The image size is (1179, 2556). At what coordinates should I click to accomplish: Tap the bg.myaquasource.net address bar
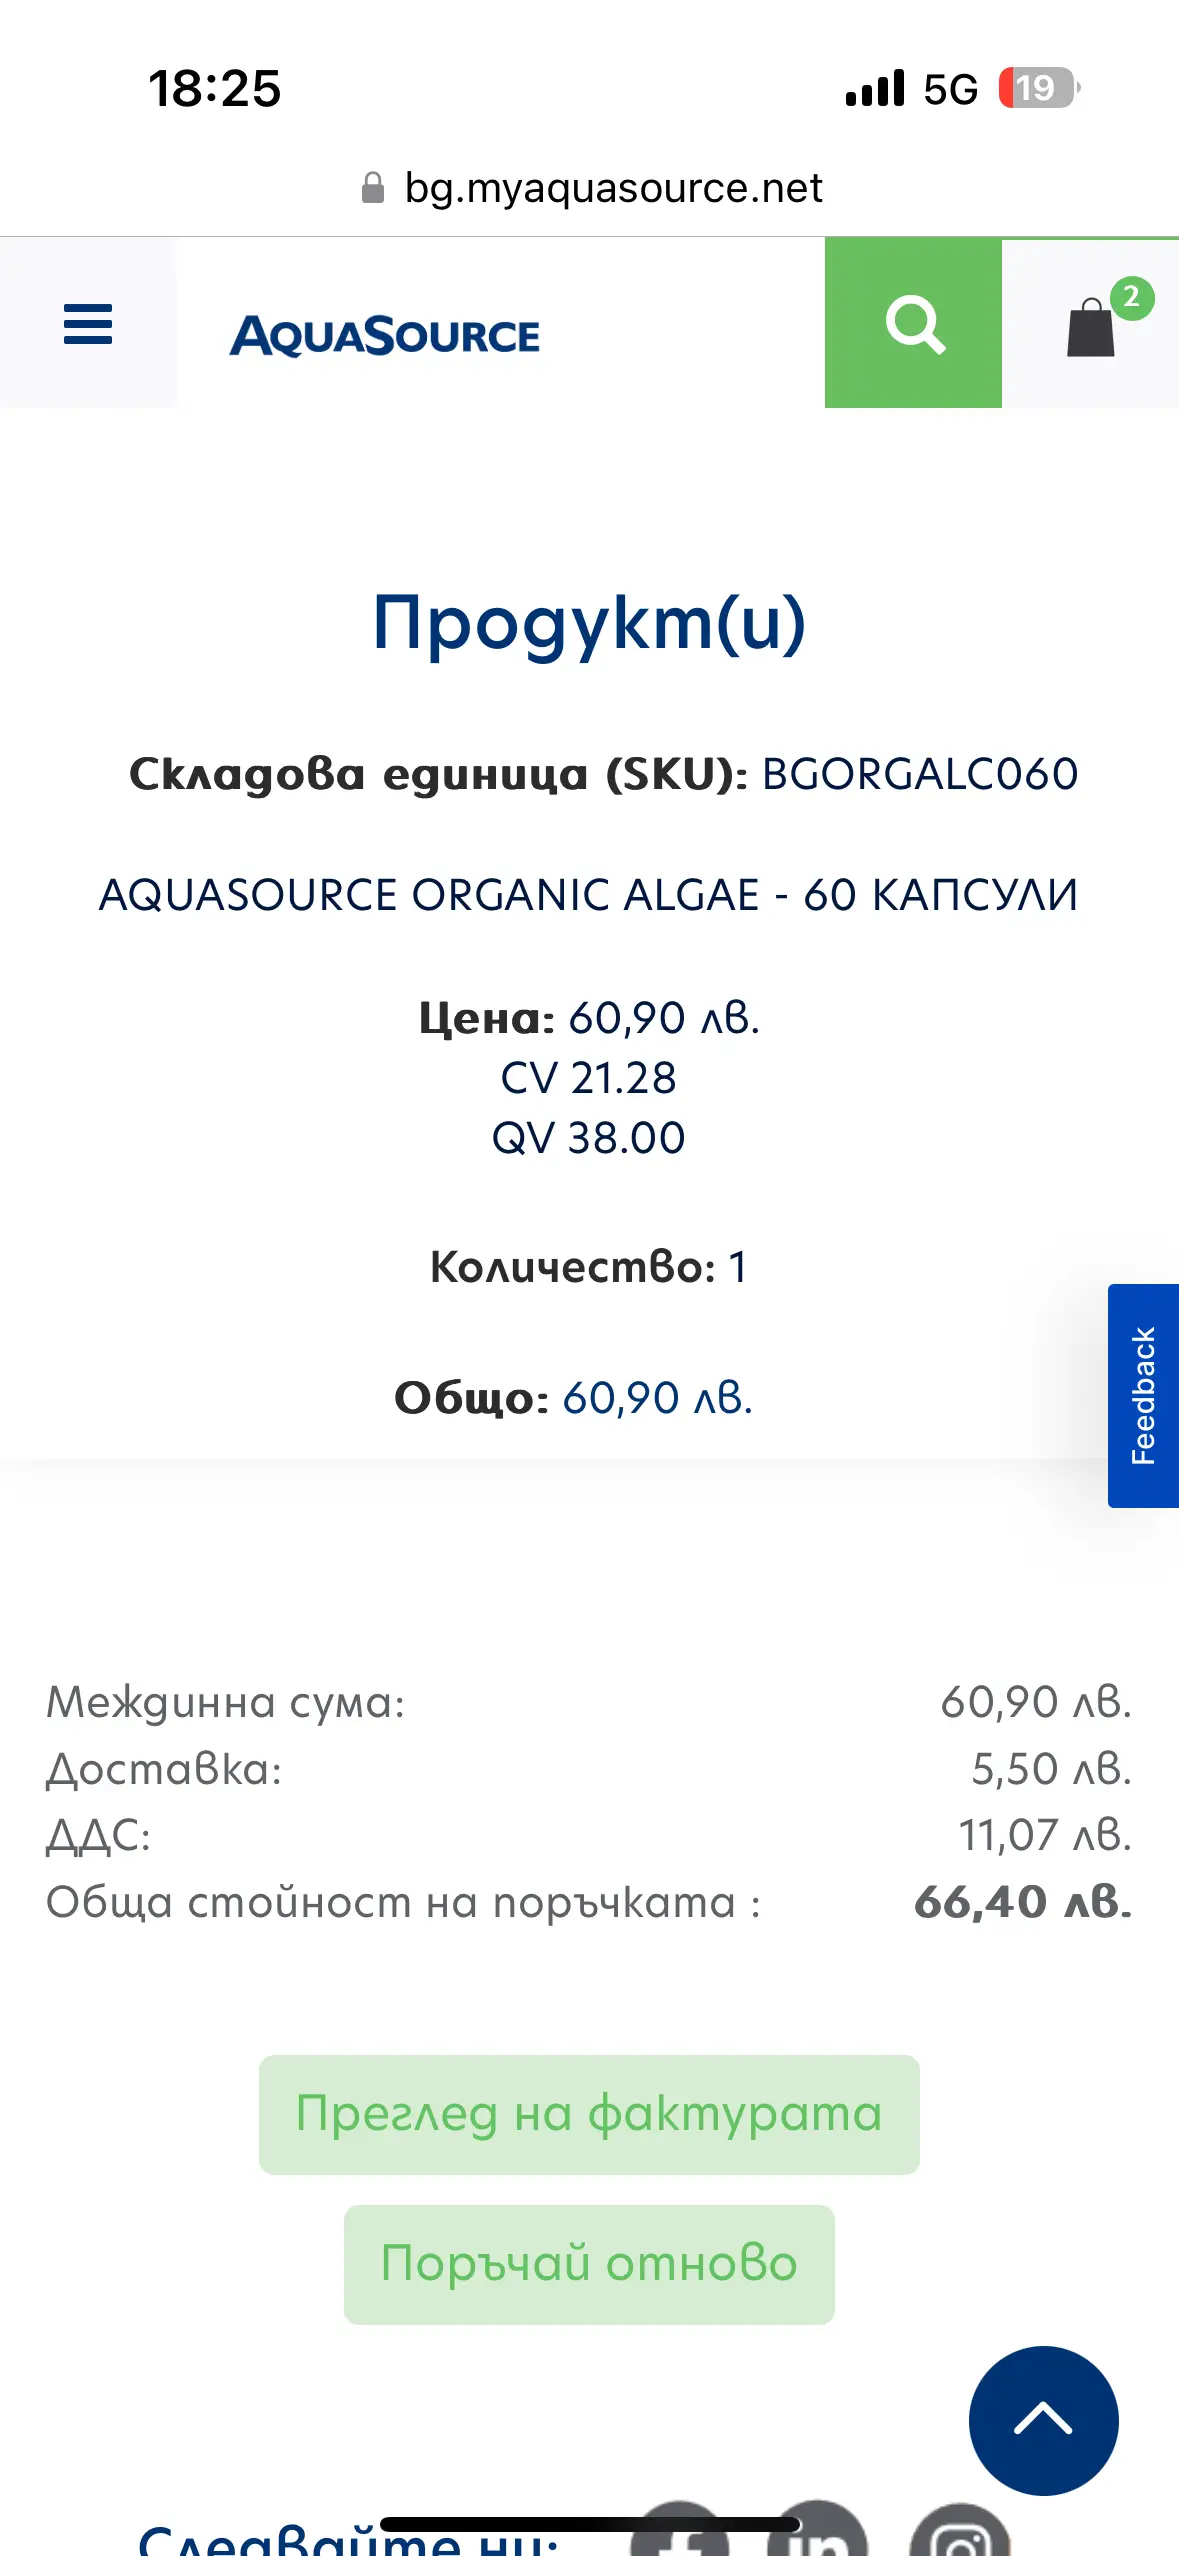click(613, 188)
